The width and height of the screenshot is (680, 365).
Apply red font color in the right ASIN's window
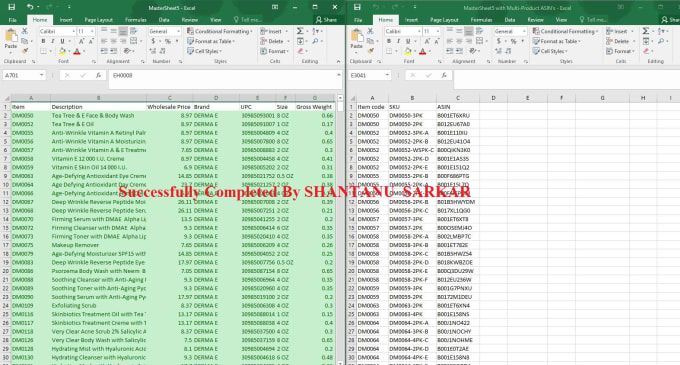(422, 51)
